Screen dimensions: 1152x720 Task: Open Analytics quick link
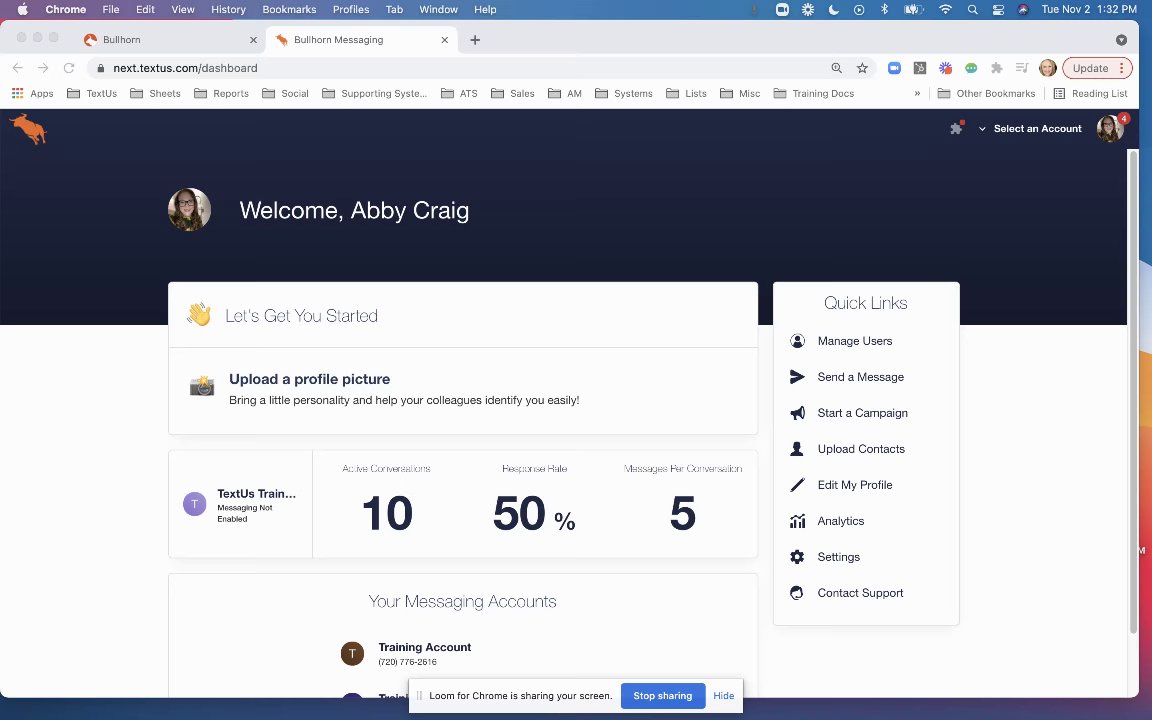(x=840, y=521)
